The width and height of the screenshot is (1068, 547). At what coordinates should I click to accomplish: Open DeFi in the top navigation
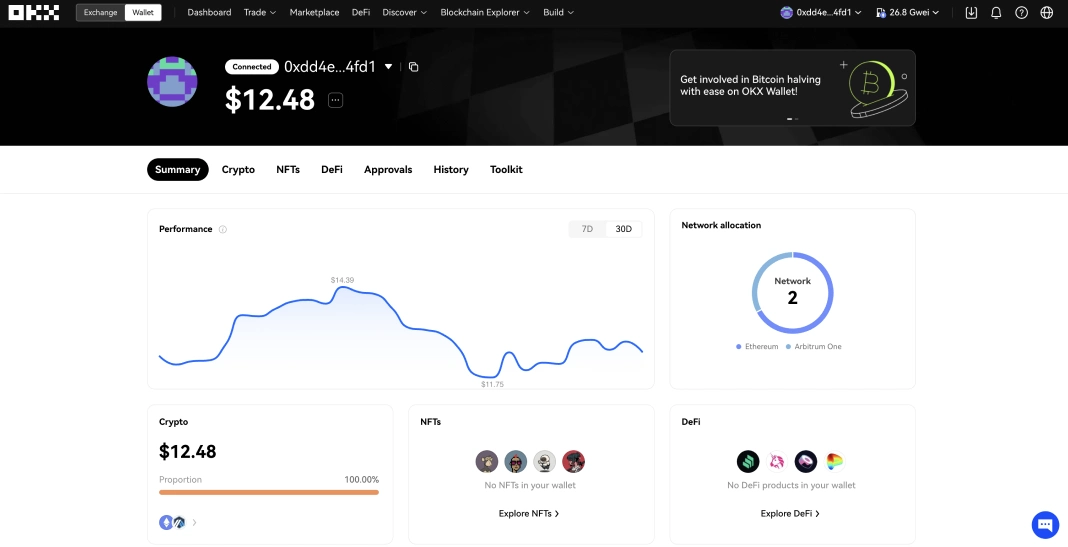tap(360, 12)
